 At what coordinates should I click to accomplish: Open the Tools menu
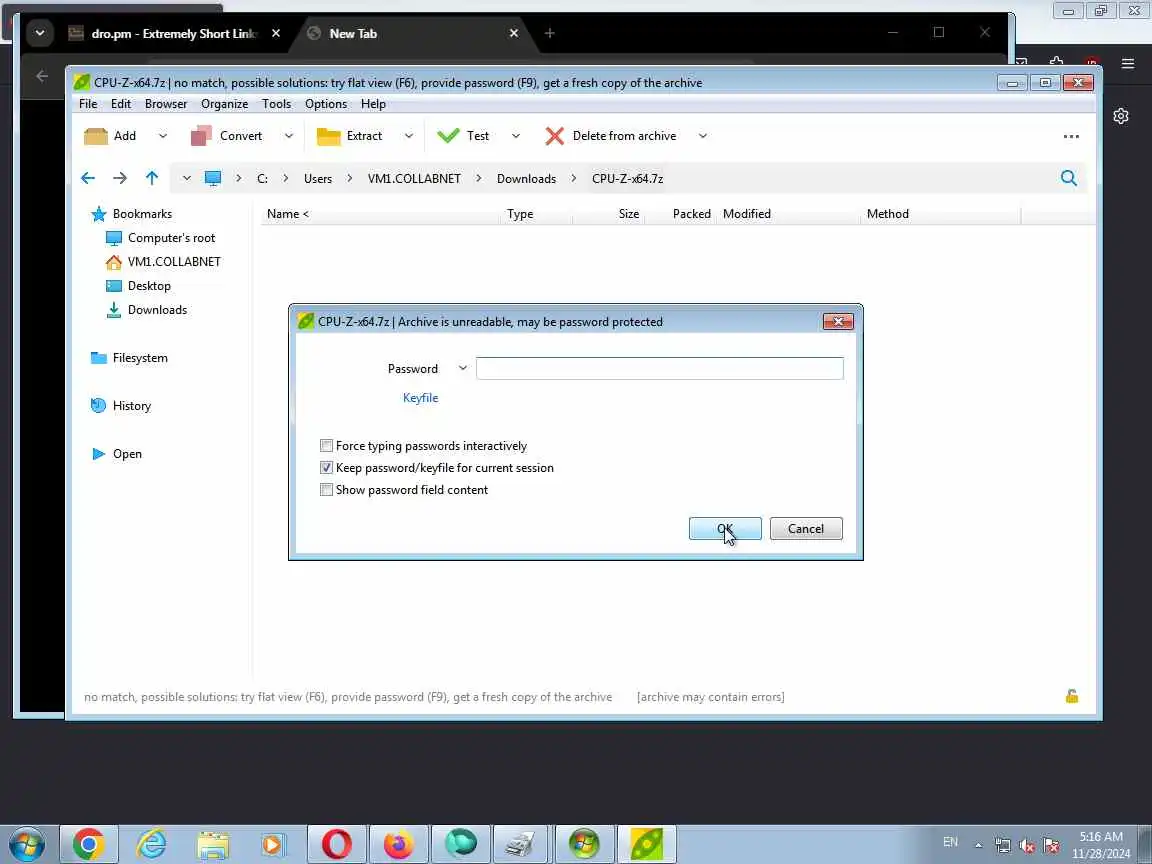(277, 104)
